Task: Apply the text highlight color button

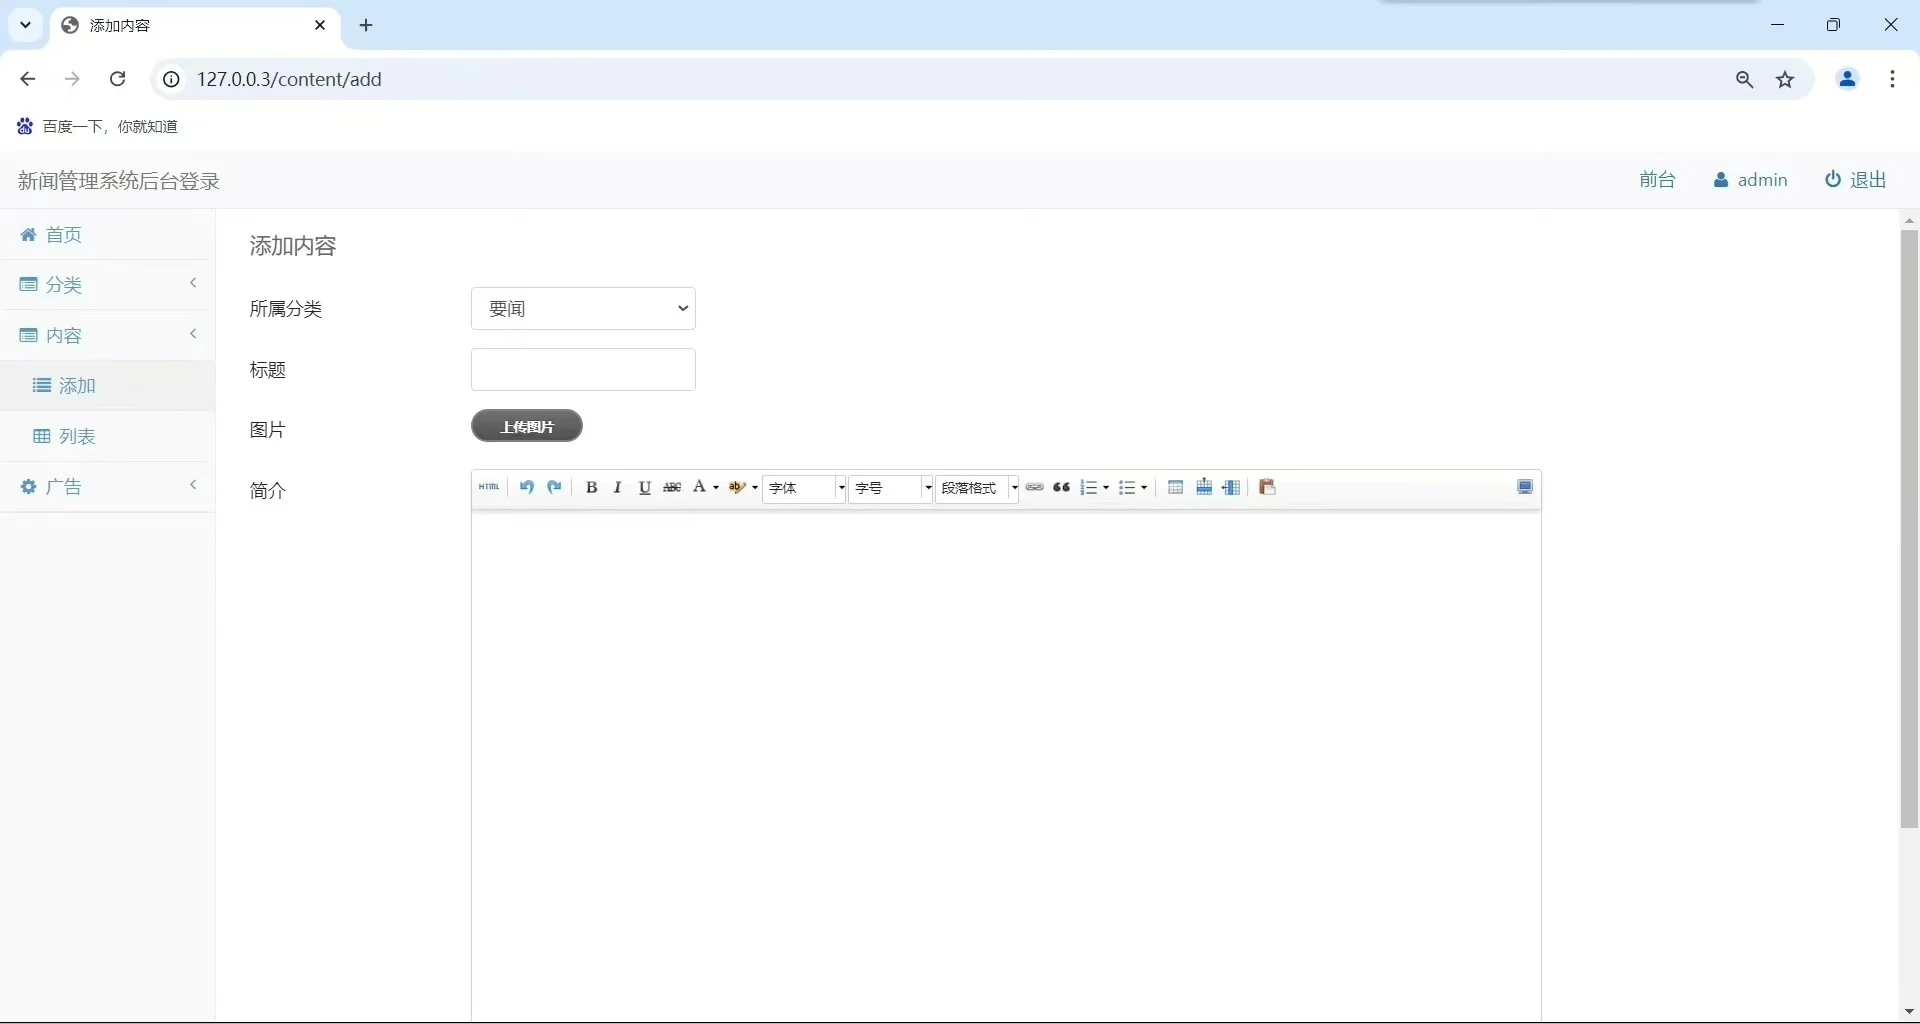Action: click(x=738, y=488)
